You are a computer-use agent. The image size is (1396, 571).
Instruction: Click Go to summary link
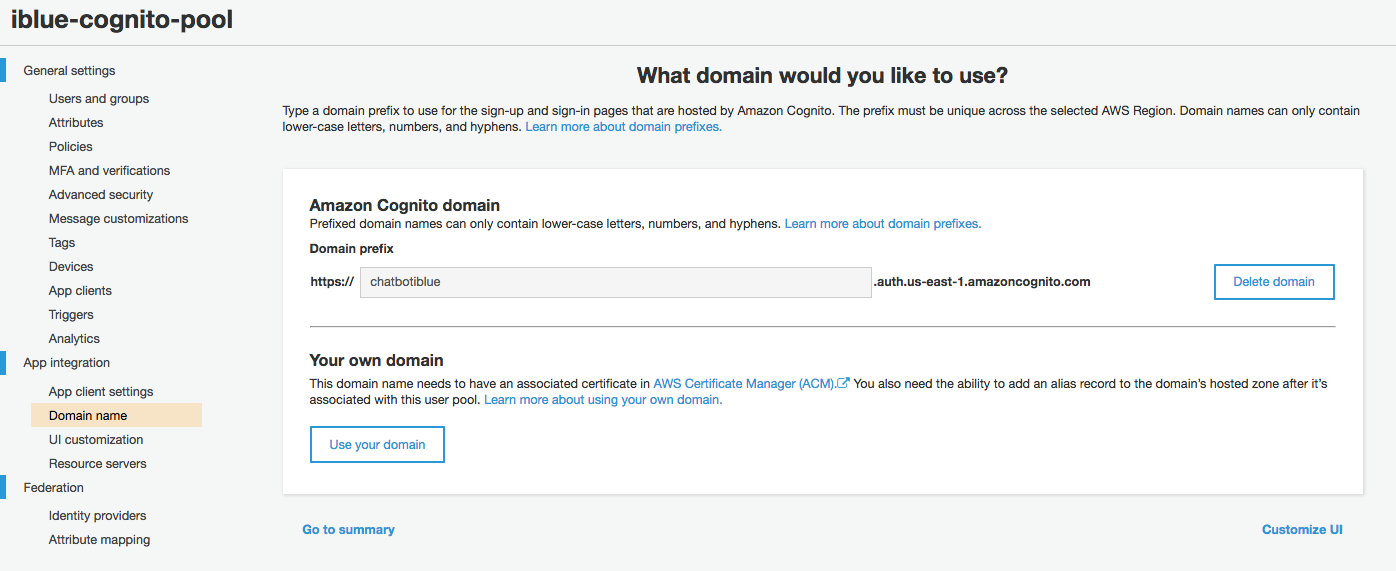click(349, 530)
